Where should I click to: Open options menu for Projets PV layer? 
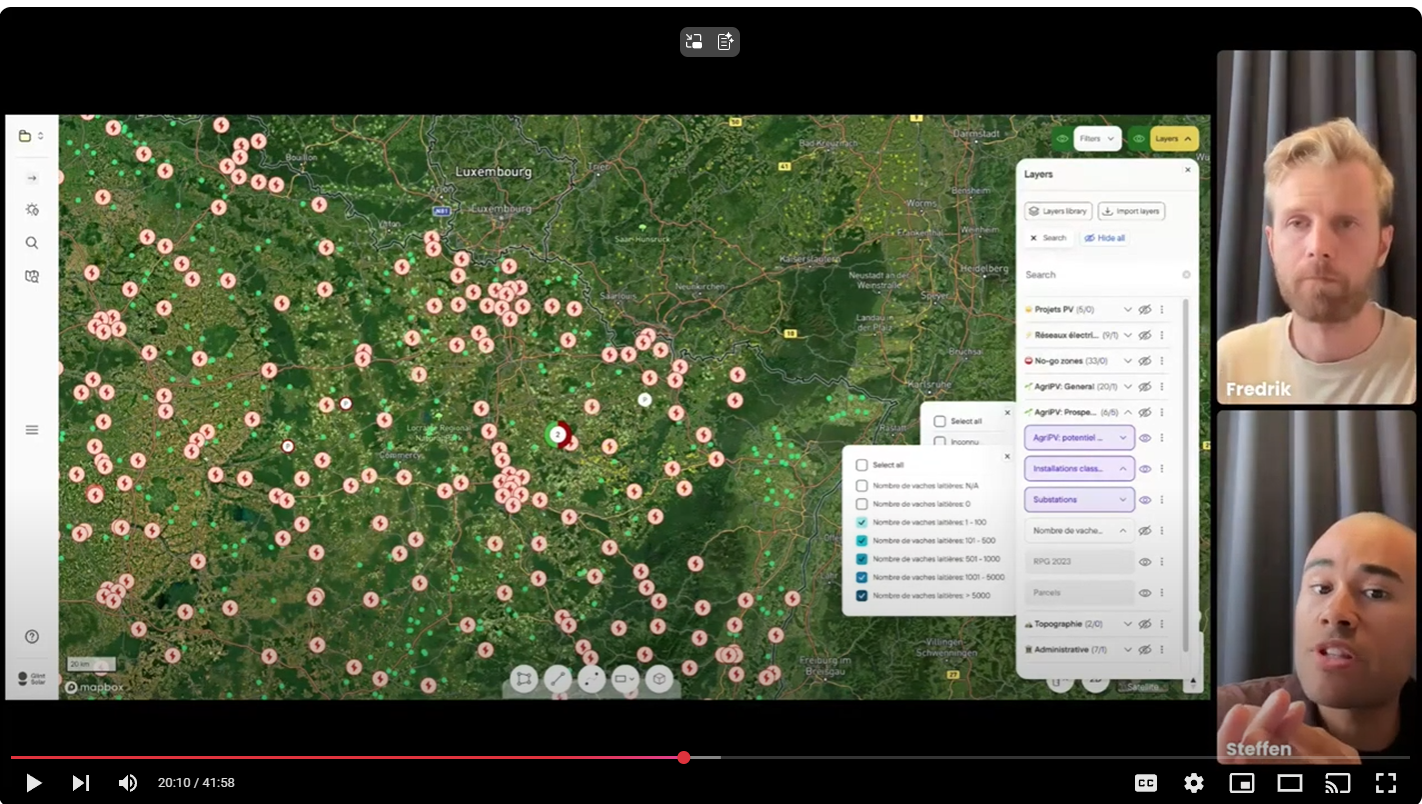coord(1162,310)
